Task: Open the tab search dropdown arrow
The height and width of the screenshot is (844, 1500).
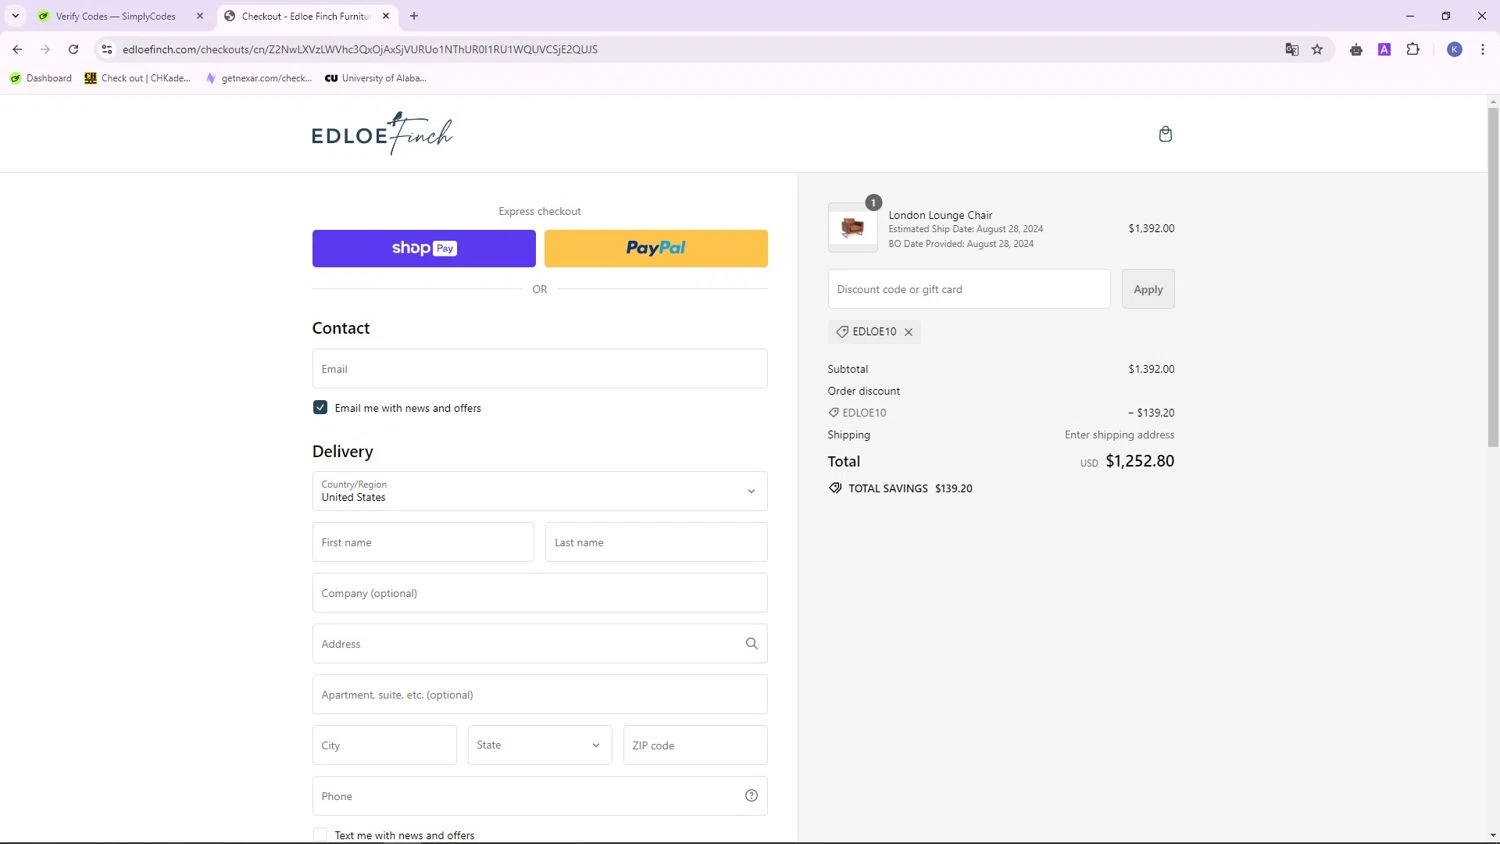Action: tap(15, 16)
